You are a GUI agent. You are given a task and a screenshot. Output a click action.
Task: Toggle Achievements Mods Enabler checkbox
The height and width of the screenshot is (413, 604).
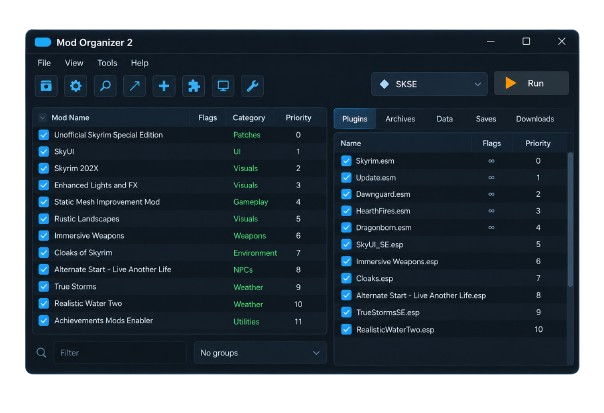click(44, 321)
